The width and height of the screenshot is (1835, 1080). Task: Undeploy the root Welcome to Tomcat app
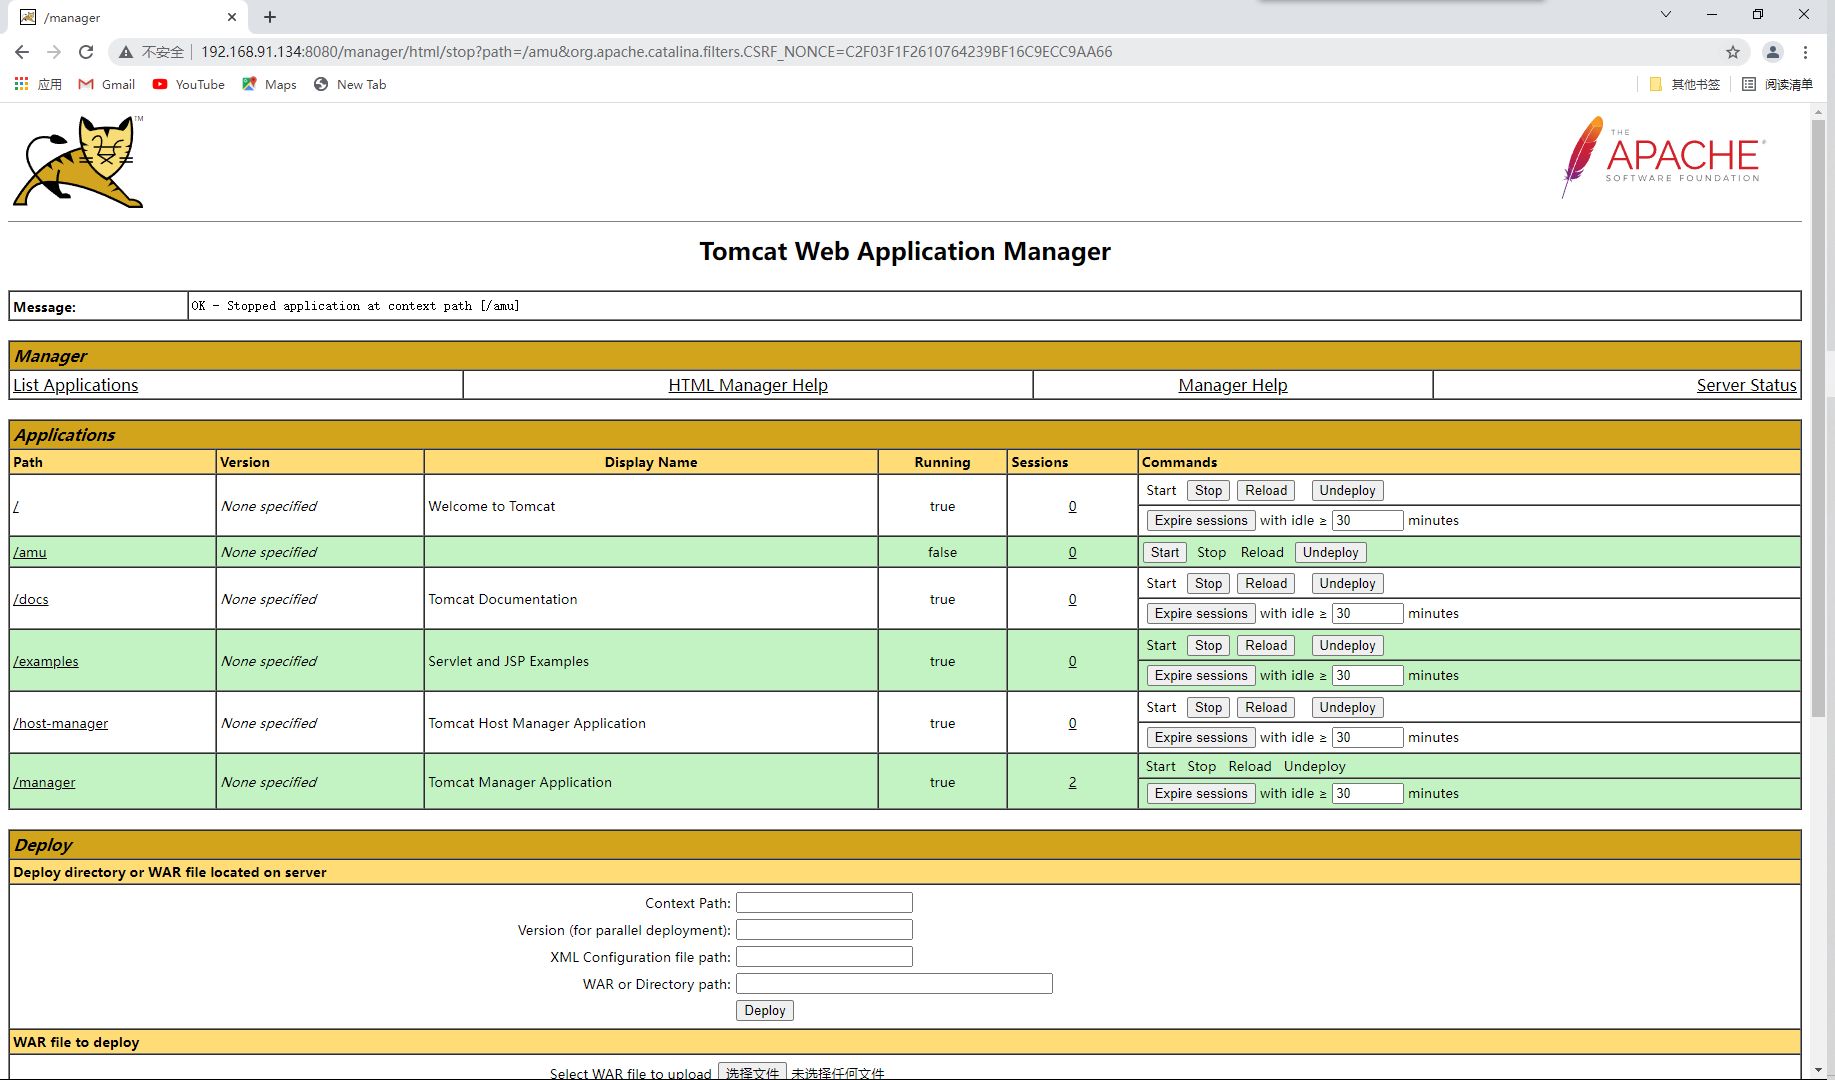[x=1347, y=490]
